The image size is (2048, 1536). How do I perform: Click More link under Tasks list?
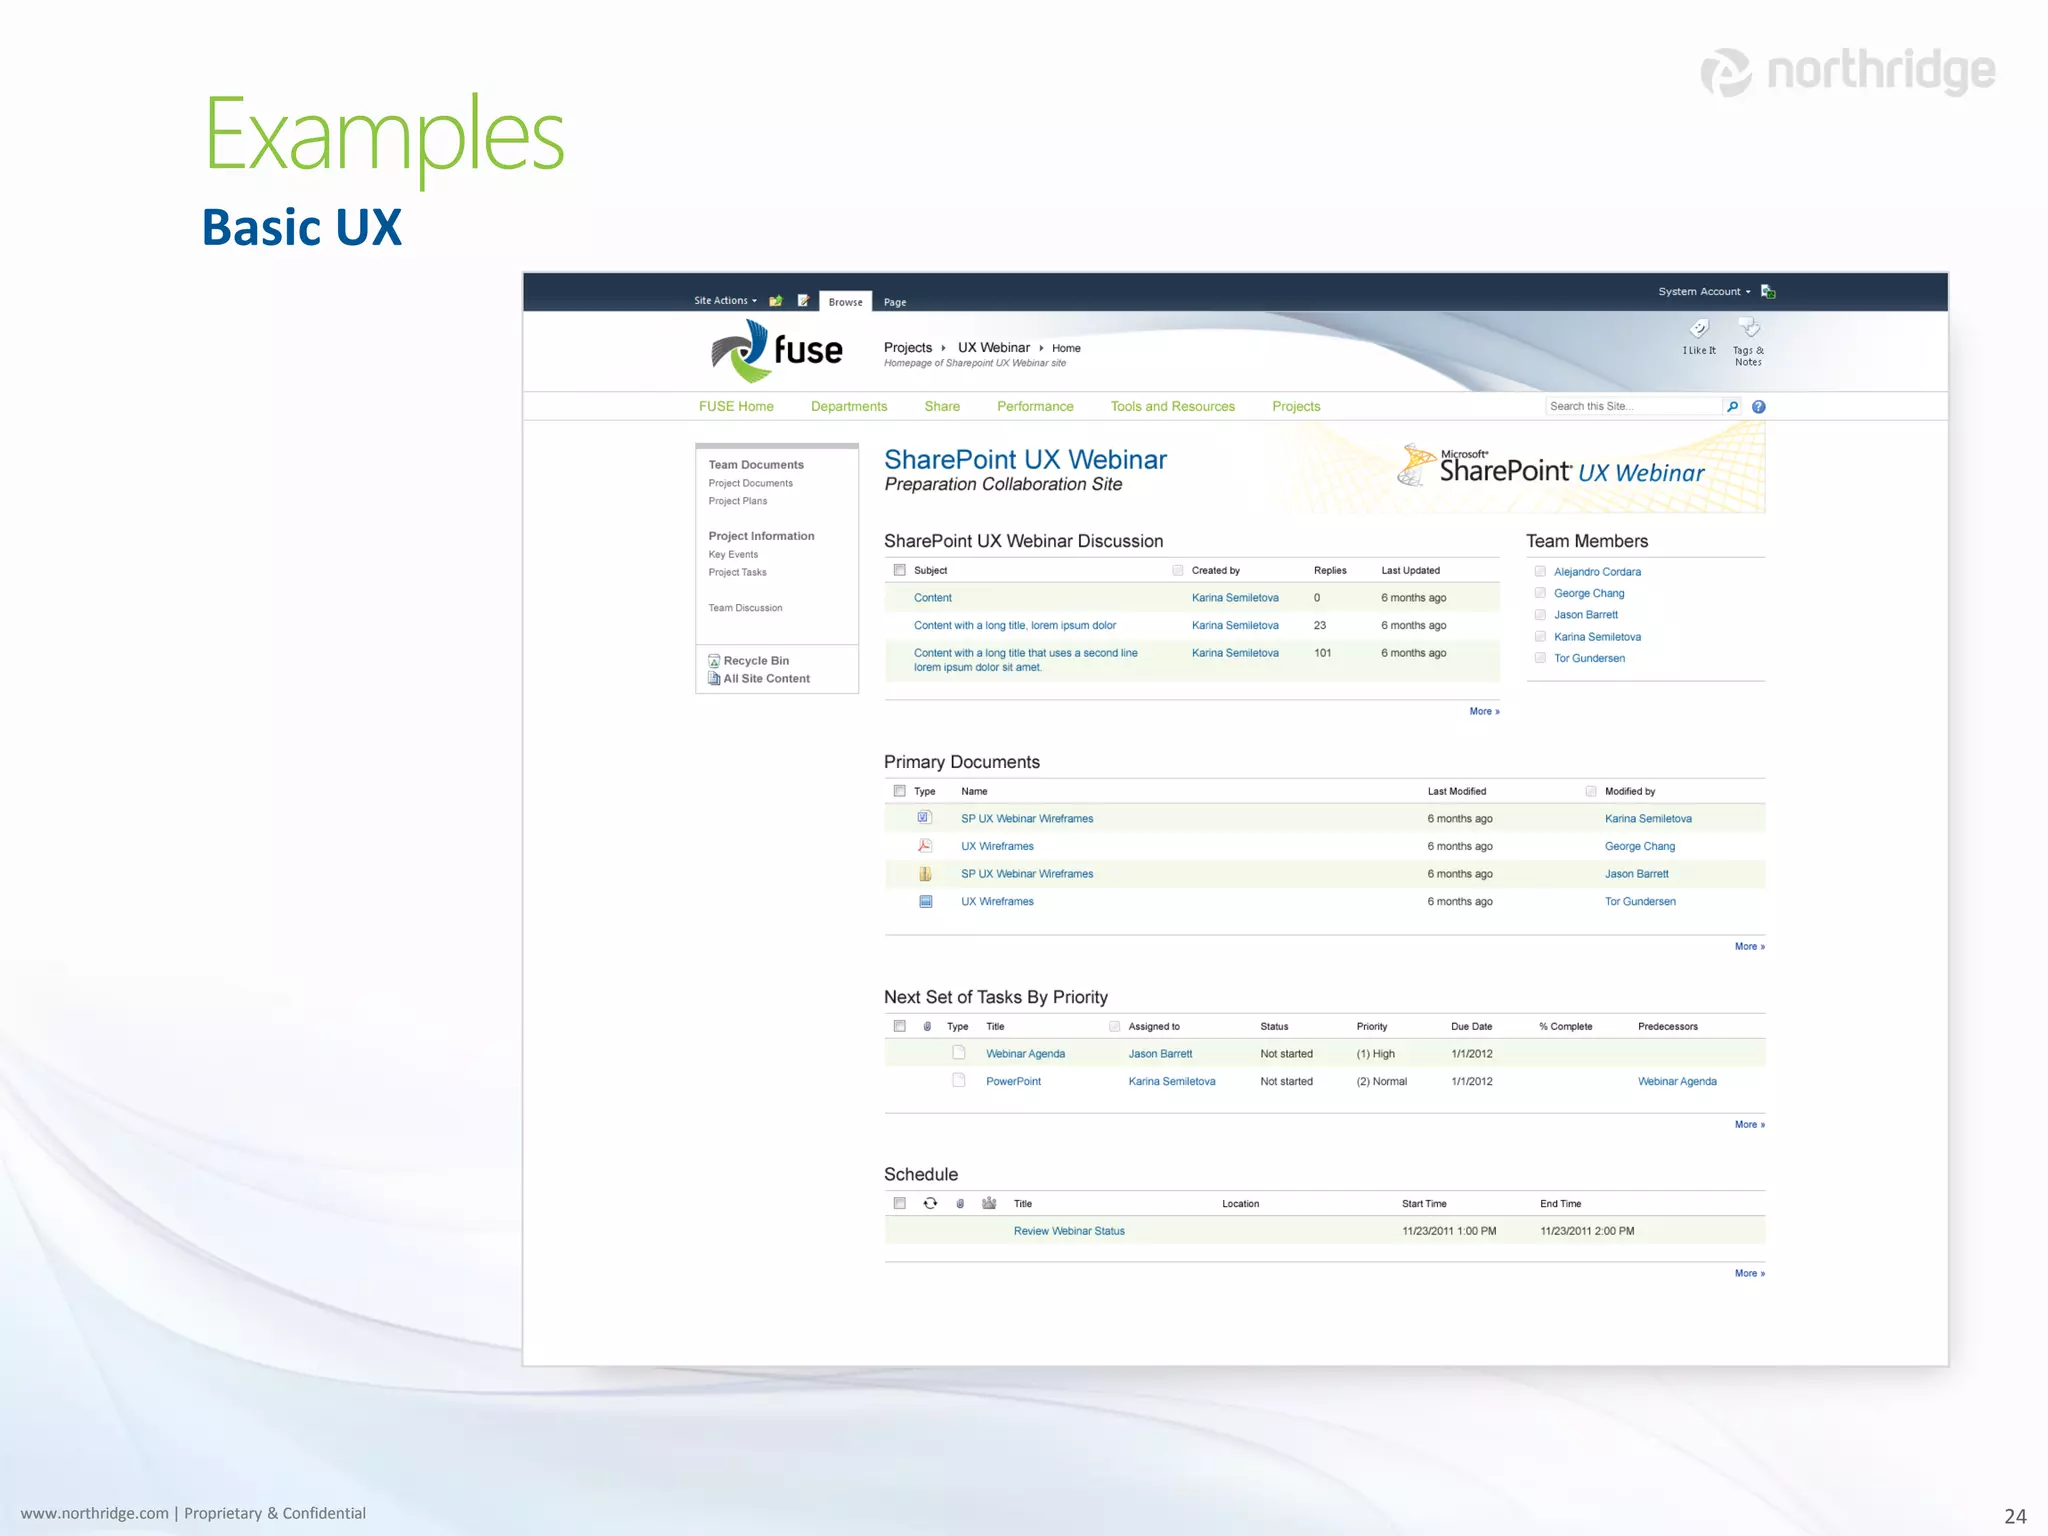[x=1749, y=1124]
